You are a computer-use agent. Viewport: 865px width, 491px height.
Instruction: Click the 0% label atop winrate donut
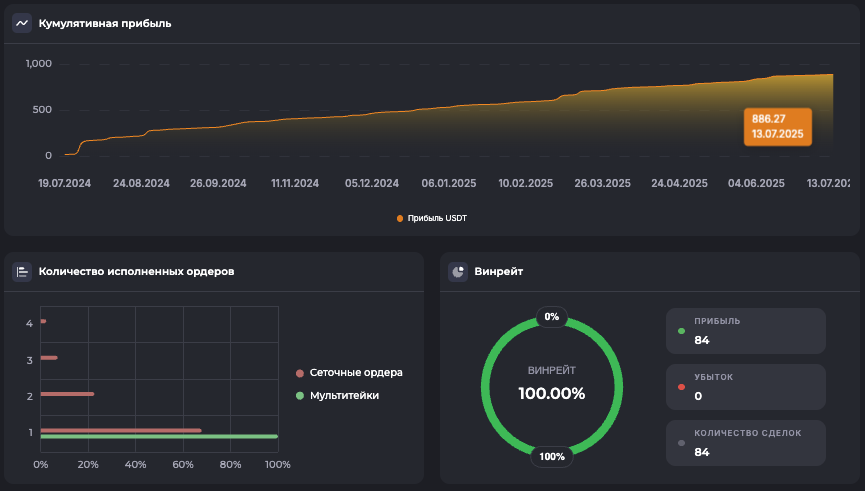pyautogui.click(x=552, y=317)
